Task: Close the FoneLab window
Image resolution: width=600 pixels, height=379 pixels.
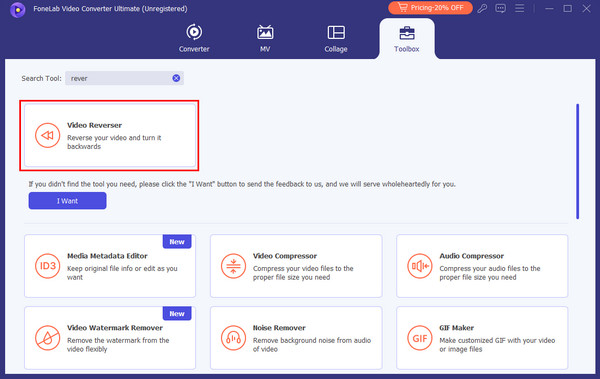Action: point(586,8)
